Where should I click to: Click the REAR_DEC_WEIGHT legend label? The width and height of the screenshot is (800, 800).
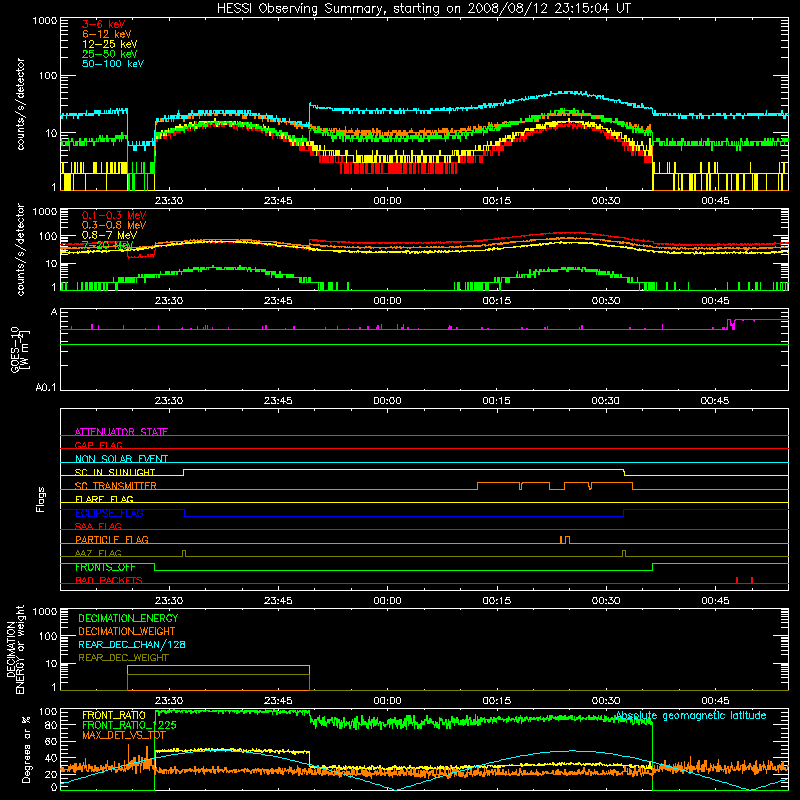(x=123, y=658)
